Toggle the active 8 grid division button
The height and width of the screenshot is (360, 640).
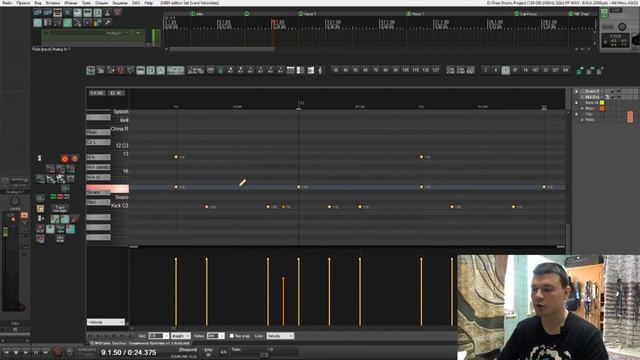coord(505,70)
